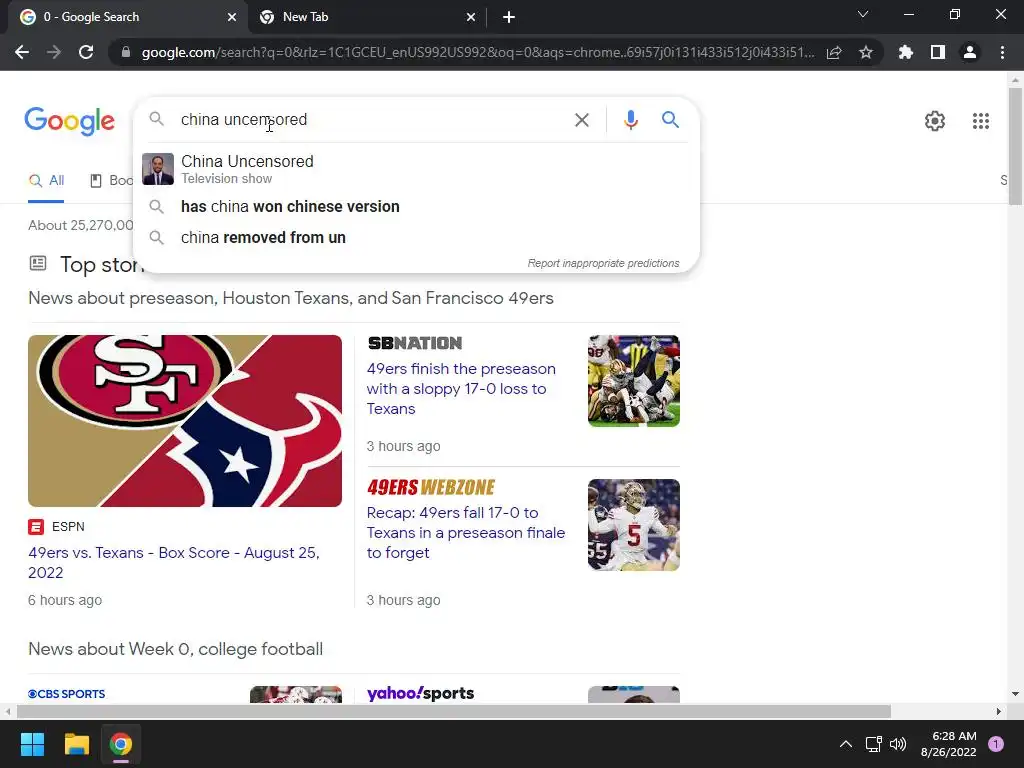Select the Books results tab
The width and height of the screenshot is (1024, 768).
coord(112,181)
